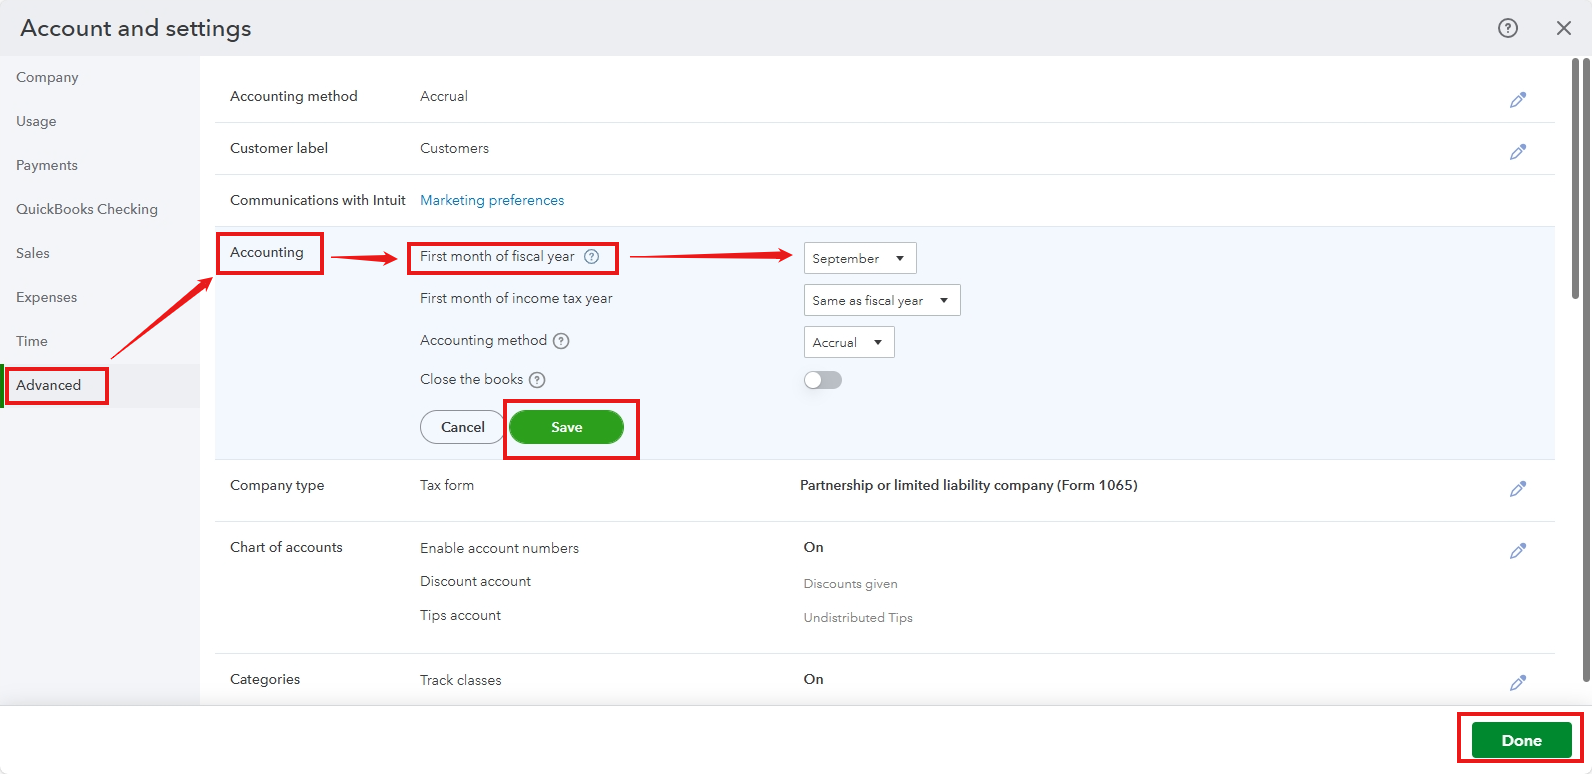Open the September fiscal month dropdown
The width and height of the screenshot is (1592, 774).
[859, 258]
